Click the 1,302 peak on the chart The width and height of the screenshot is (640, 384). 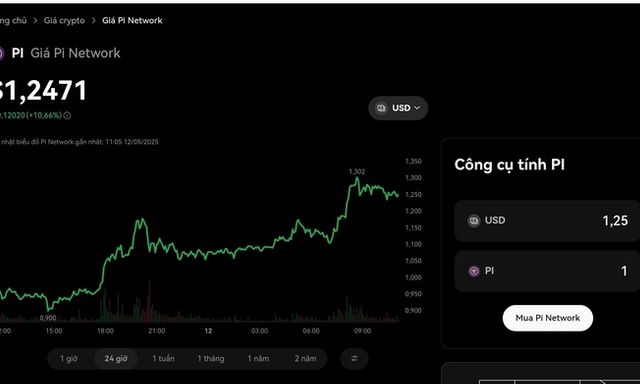click(357, 178)
